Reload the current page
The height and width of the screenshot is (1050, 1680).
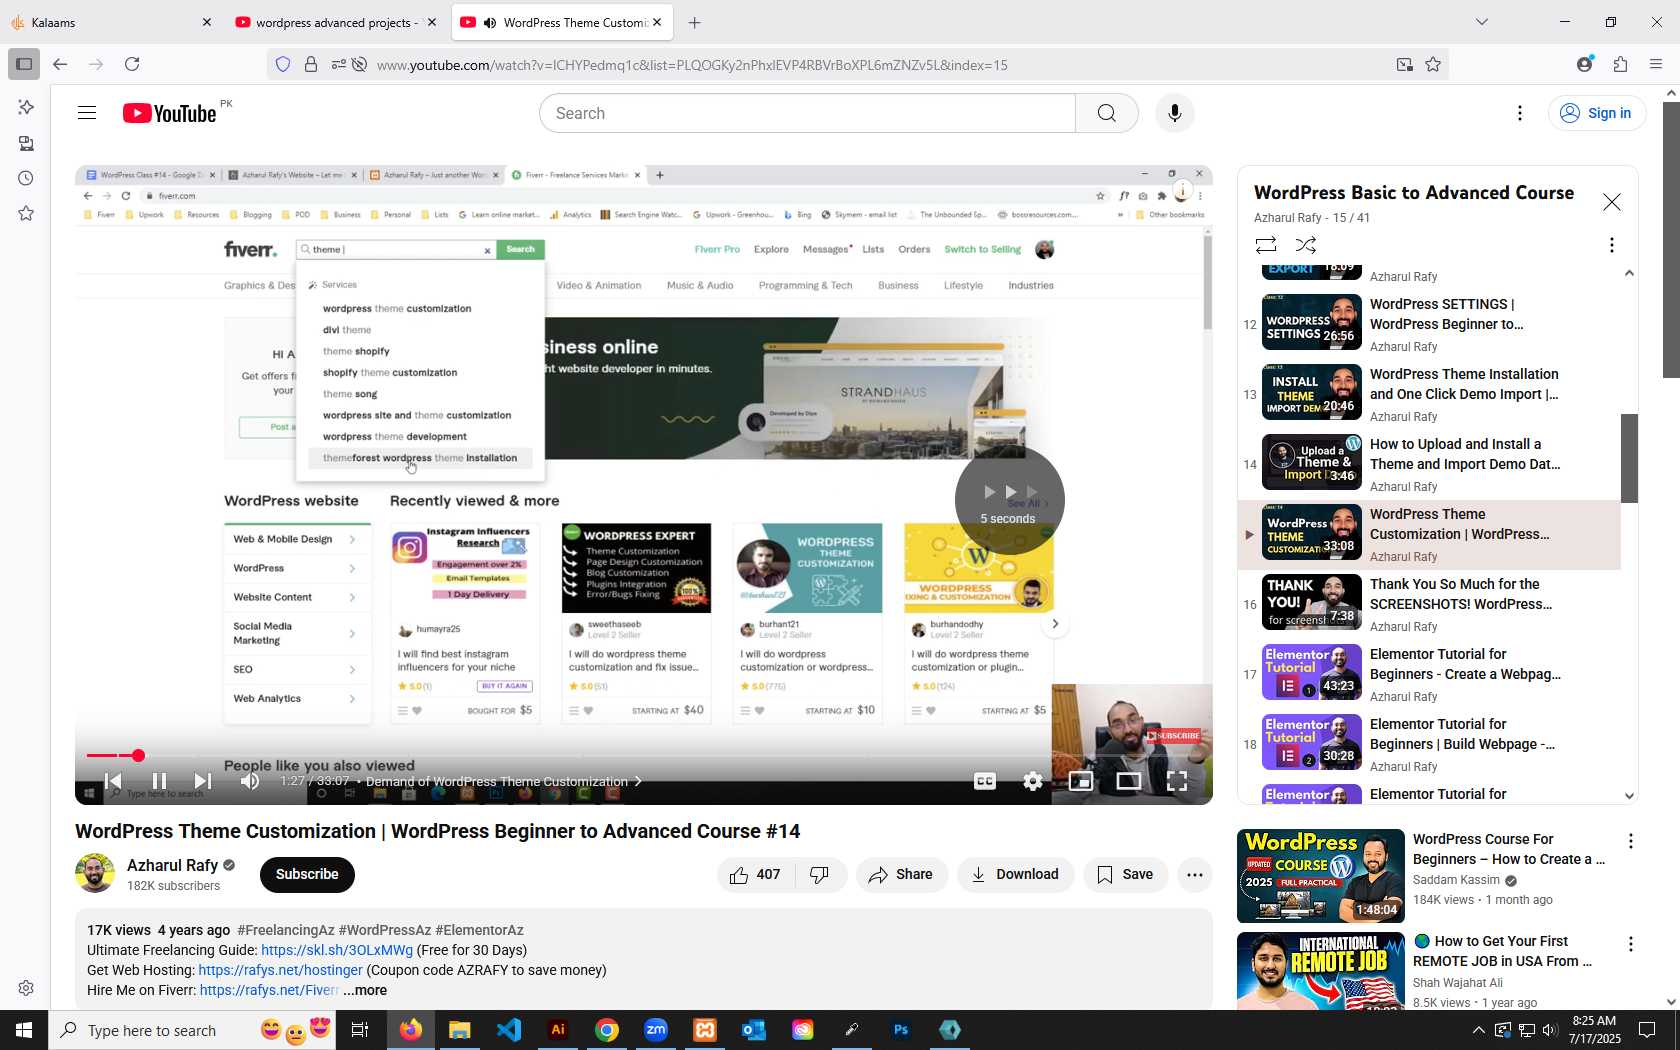coord(132,64)
